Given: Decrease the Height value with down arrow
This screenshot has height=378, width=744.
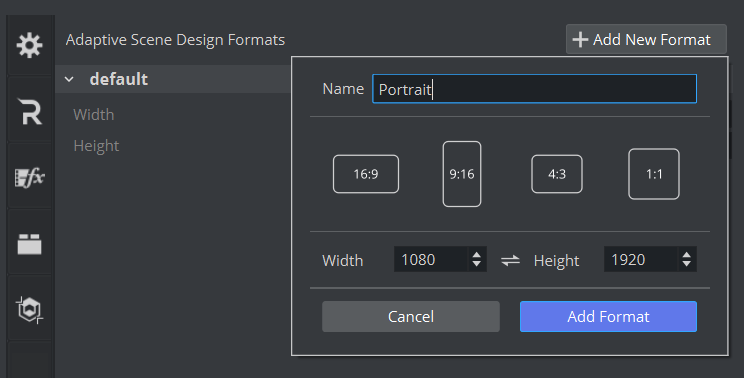Looking at the screenshot, I should pos(687,264).
